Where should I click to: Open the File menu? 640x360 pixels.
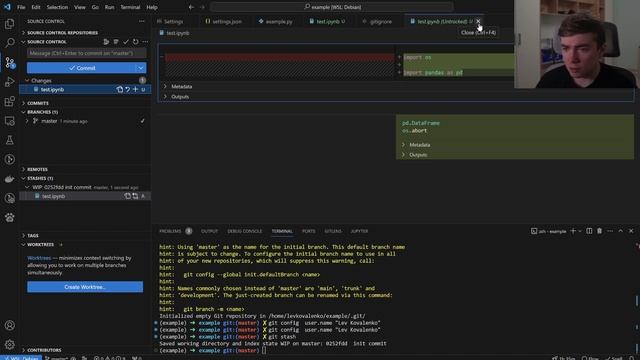pyautogui.click(x=21, y=7)
